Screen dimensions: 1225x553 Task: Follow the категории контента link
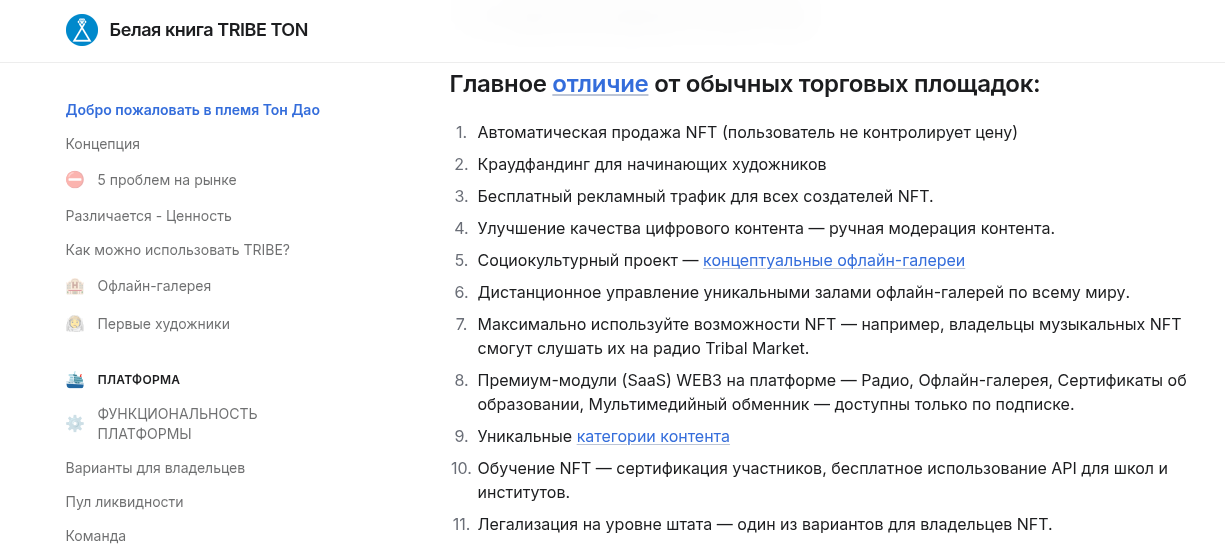[653, 436]
